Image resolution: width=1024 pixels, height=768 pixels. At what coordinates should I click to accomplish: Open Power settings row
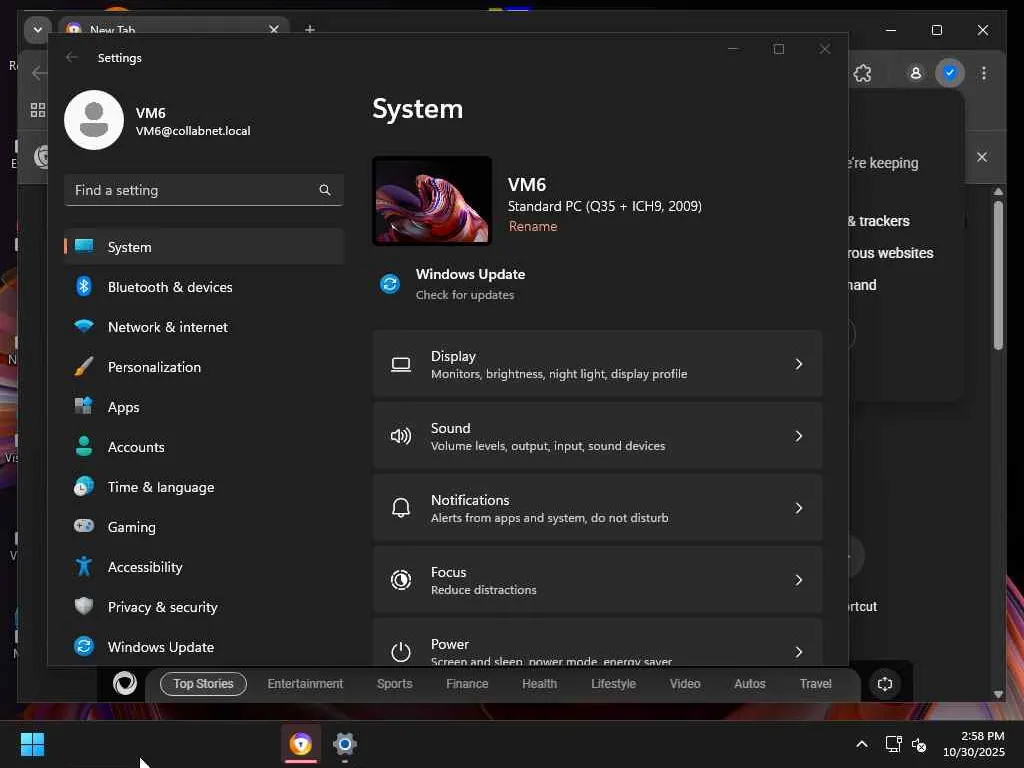(598, 643)
